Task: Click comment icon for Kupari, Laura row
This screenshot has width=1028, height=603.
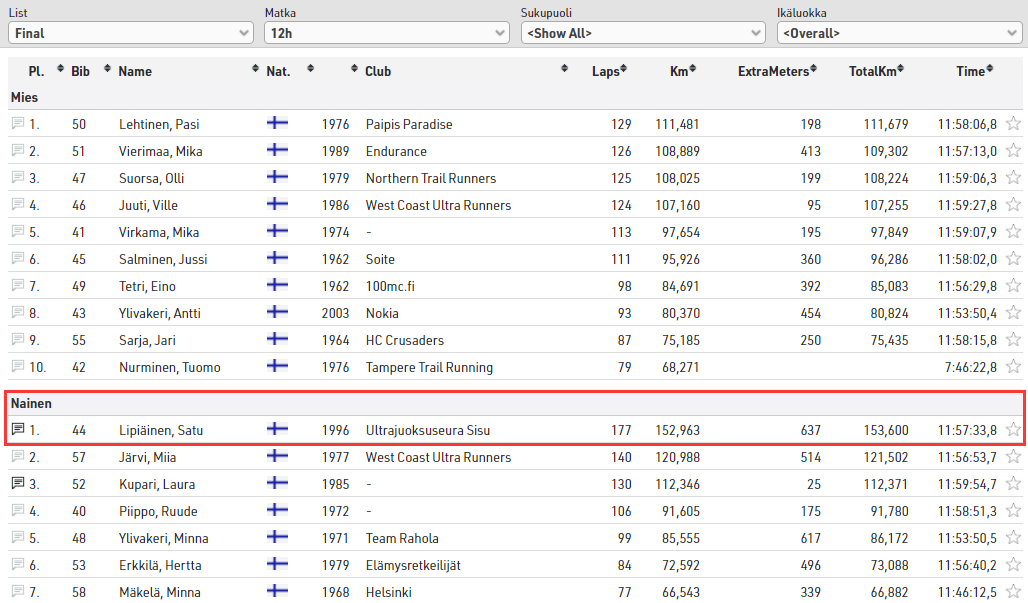Action: click(x=17, y=484)
